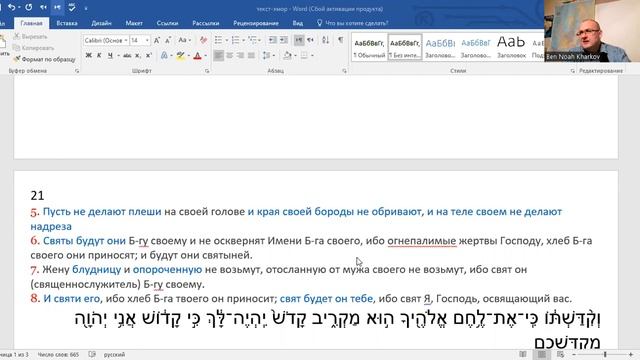
Task: Click the 'Что вы хотите сделать?' search box
Action: (x=352, y=23)
